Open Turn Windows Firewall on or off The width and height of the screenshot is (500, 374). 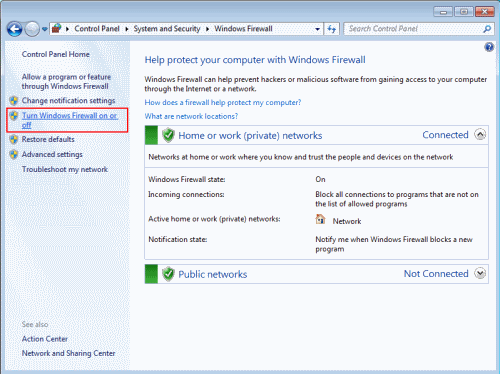[69, 120]
